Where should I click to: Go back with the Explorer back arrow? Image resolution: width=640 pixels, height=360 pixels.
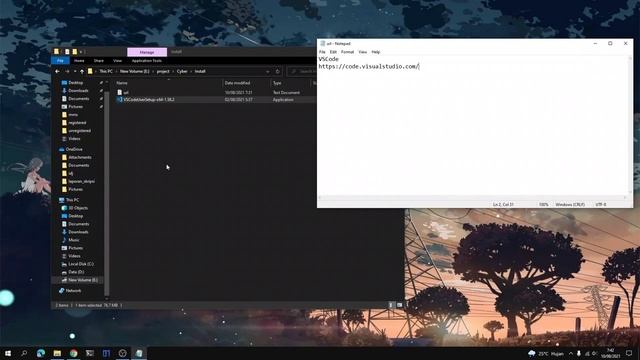click(x=57, y=71)
